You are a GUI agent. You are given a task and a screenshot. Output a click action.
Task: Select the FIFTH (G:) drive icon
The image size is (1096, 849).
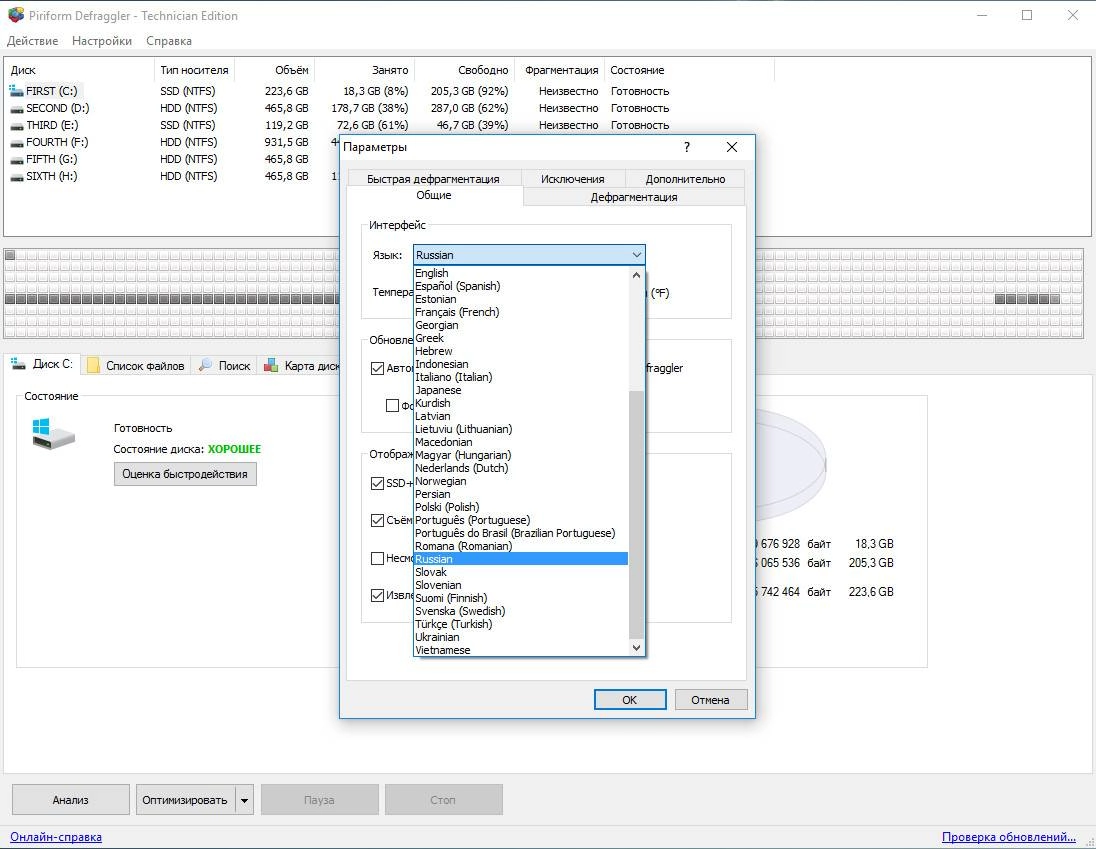click(16, 159)
